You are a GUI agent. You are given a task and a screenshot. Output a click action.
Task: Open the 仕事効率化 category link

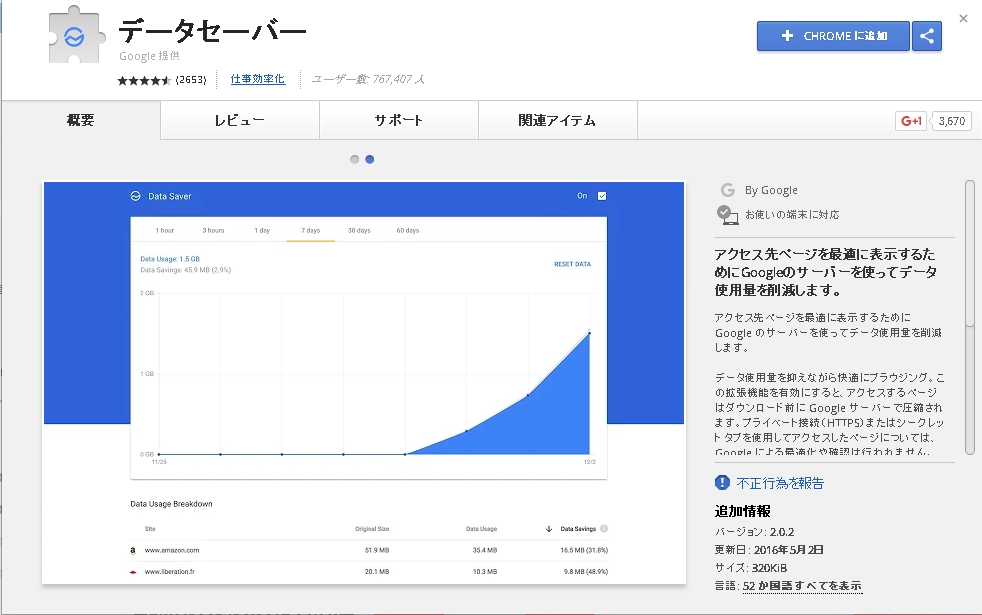[x=258, y=79]
